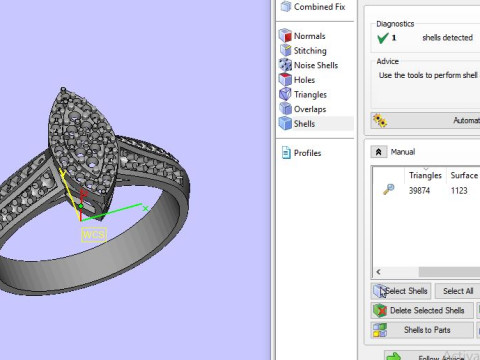Click the Noise Shells icon
The height and width of the screenshot is (360, 480).
285,65
